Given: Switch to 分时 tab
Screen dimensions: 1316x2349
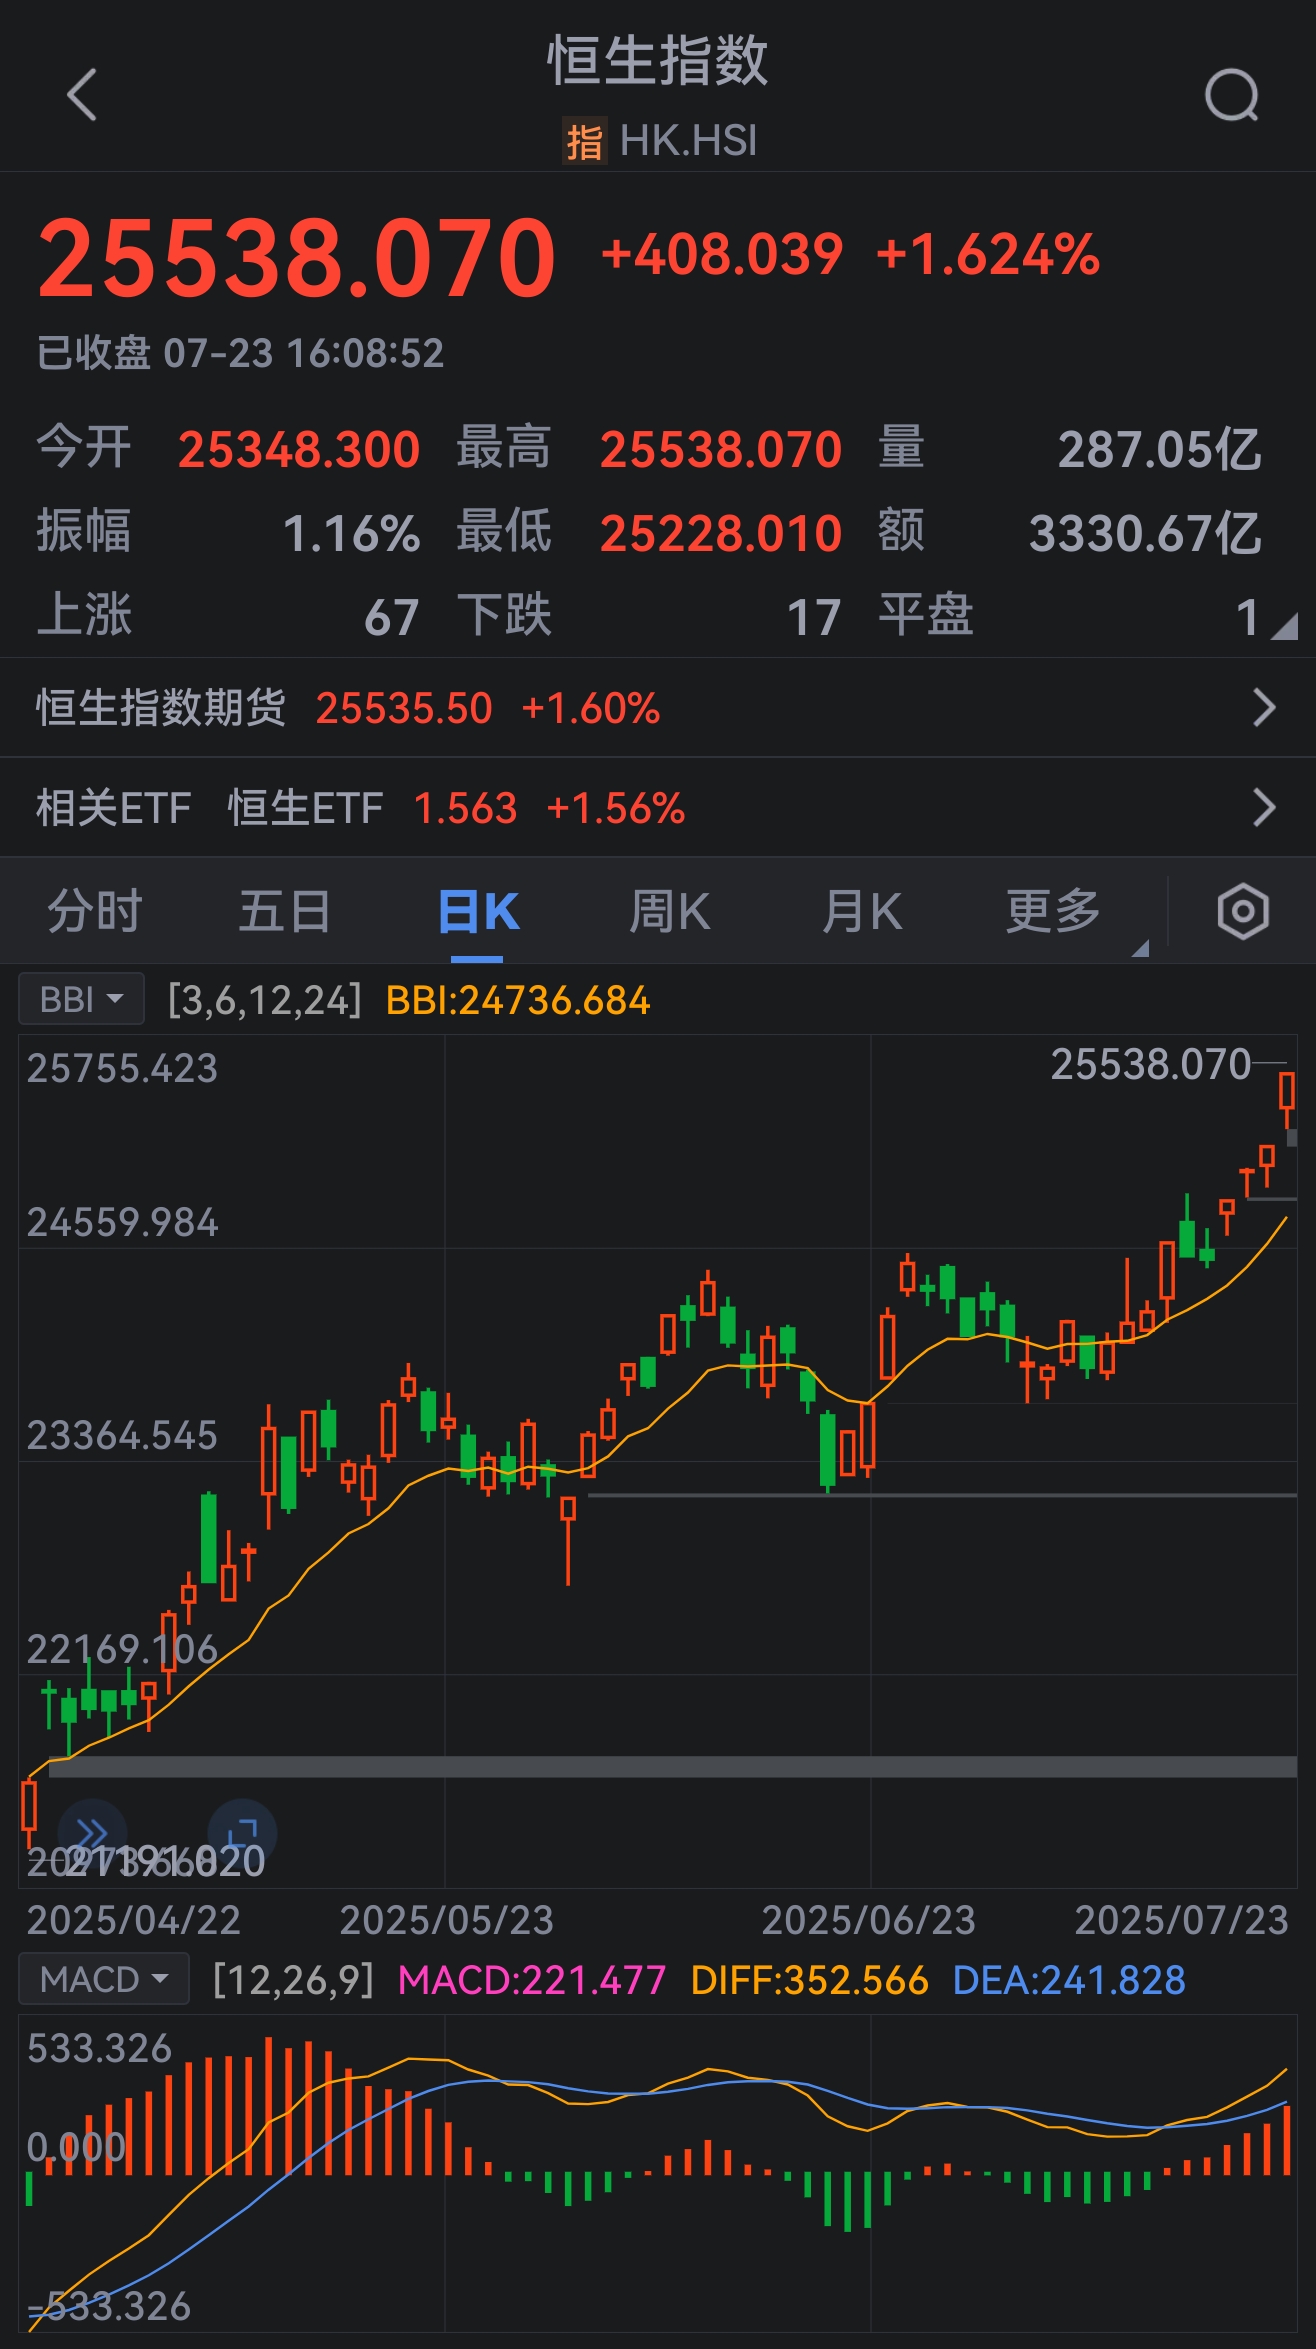Looking at the screenshot, I should tap(95, 911).
